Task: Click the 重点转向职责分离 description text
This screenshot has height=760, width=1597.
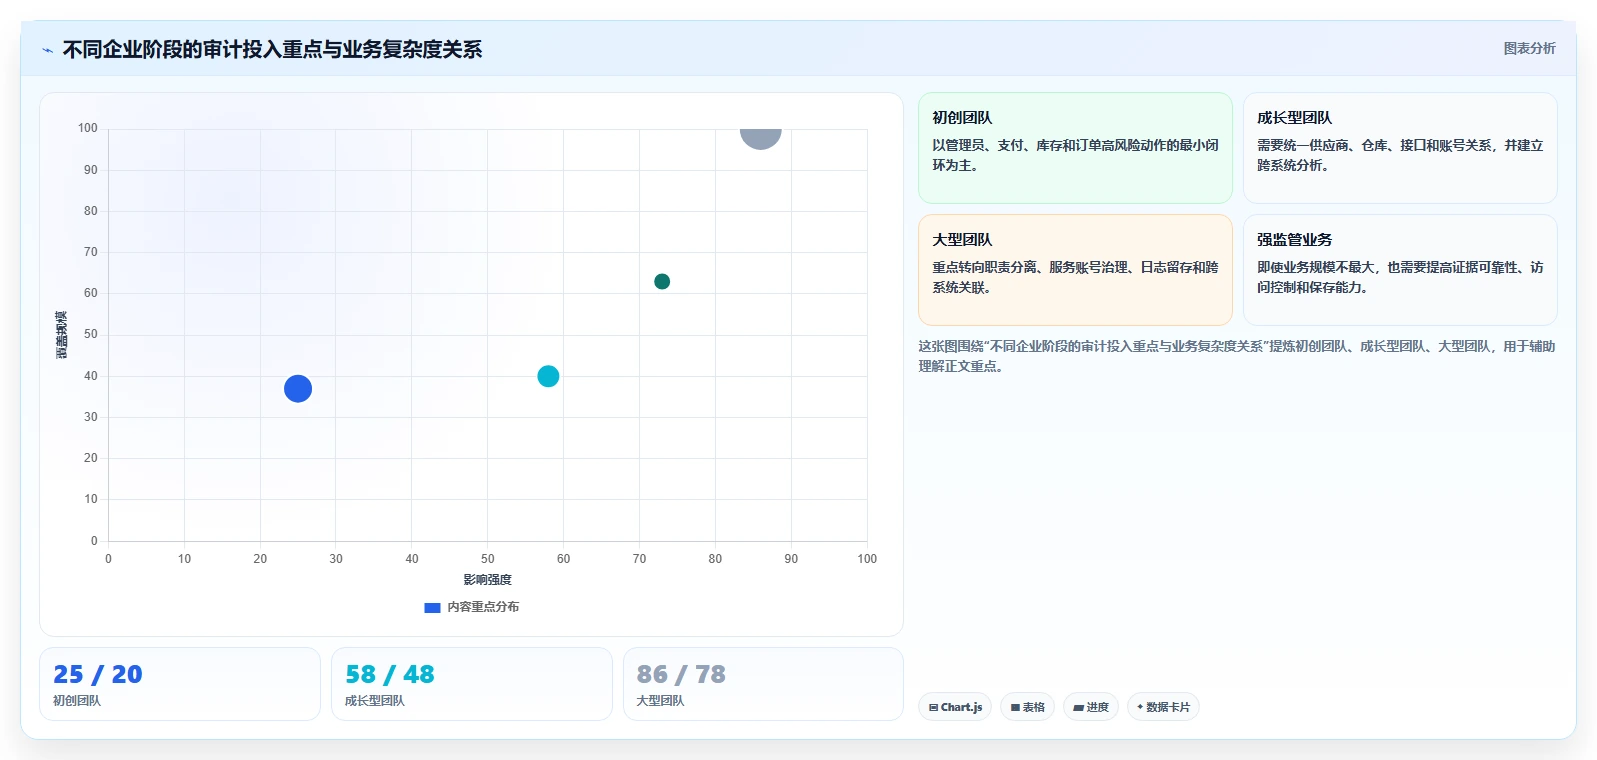Action: pos(1075,277)
